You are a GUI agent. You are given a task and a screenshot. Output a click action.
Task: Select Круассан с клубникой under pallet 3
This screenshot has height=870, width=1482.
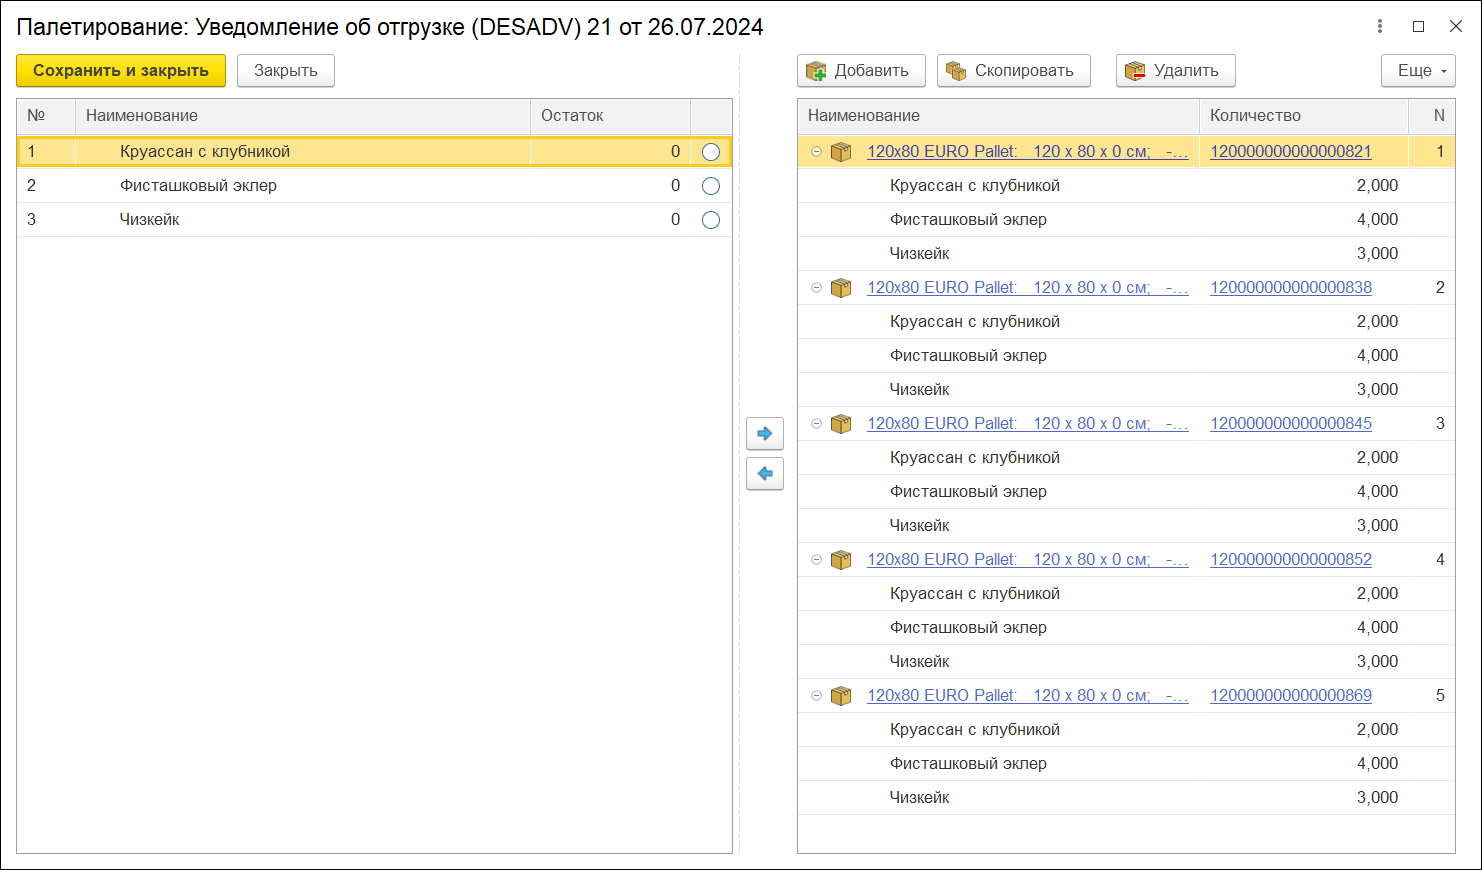pyautogui.click(x=975, y=458)
